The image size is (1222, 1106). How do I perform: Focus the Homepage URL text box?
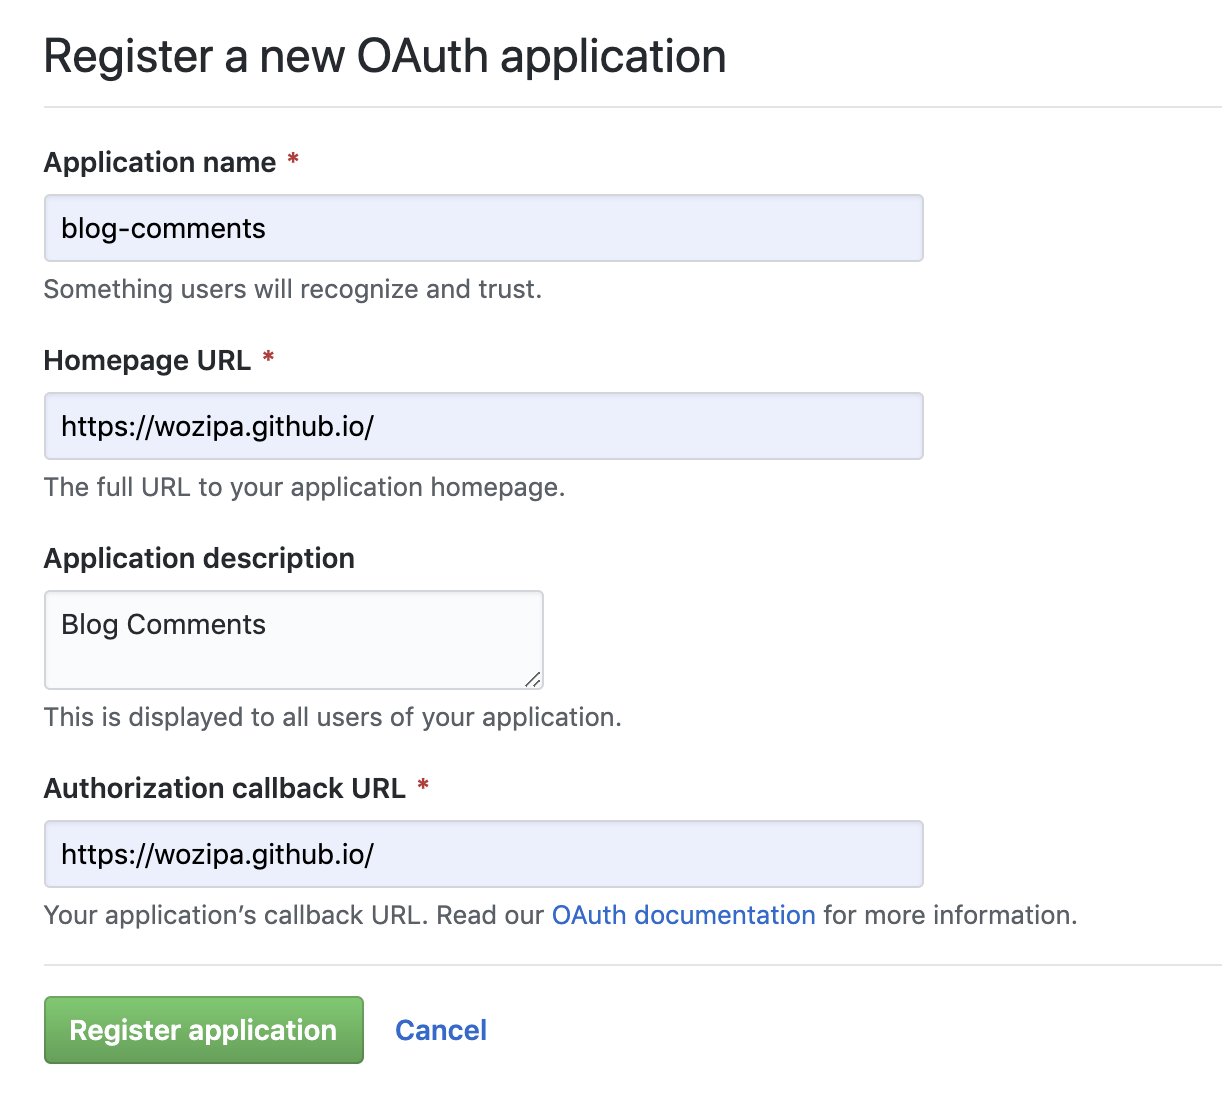483,426
